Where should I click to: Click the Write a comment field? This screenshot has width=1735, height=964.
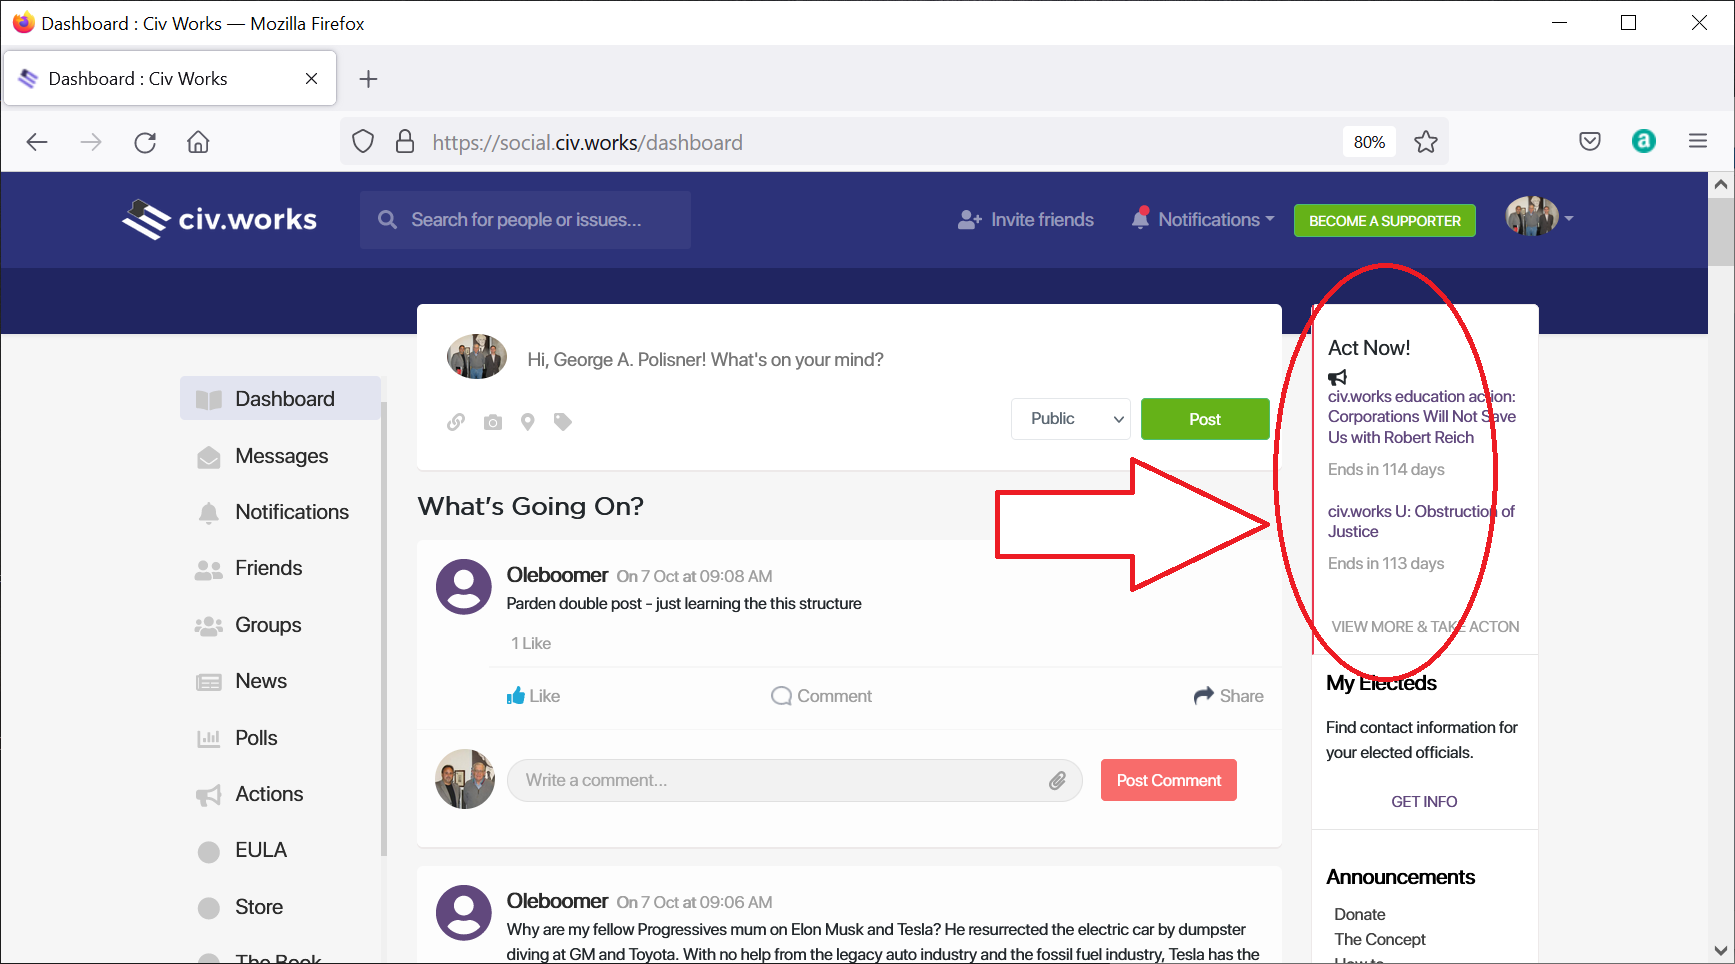[780, 781]
